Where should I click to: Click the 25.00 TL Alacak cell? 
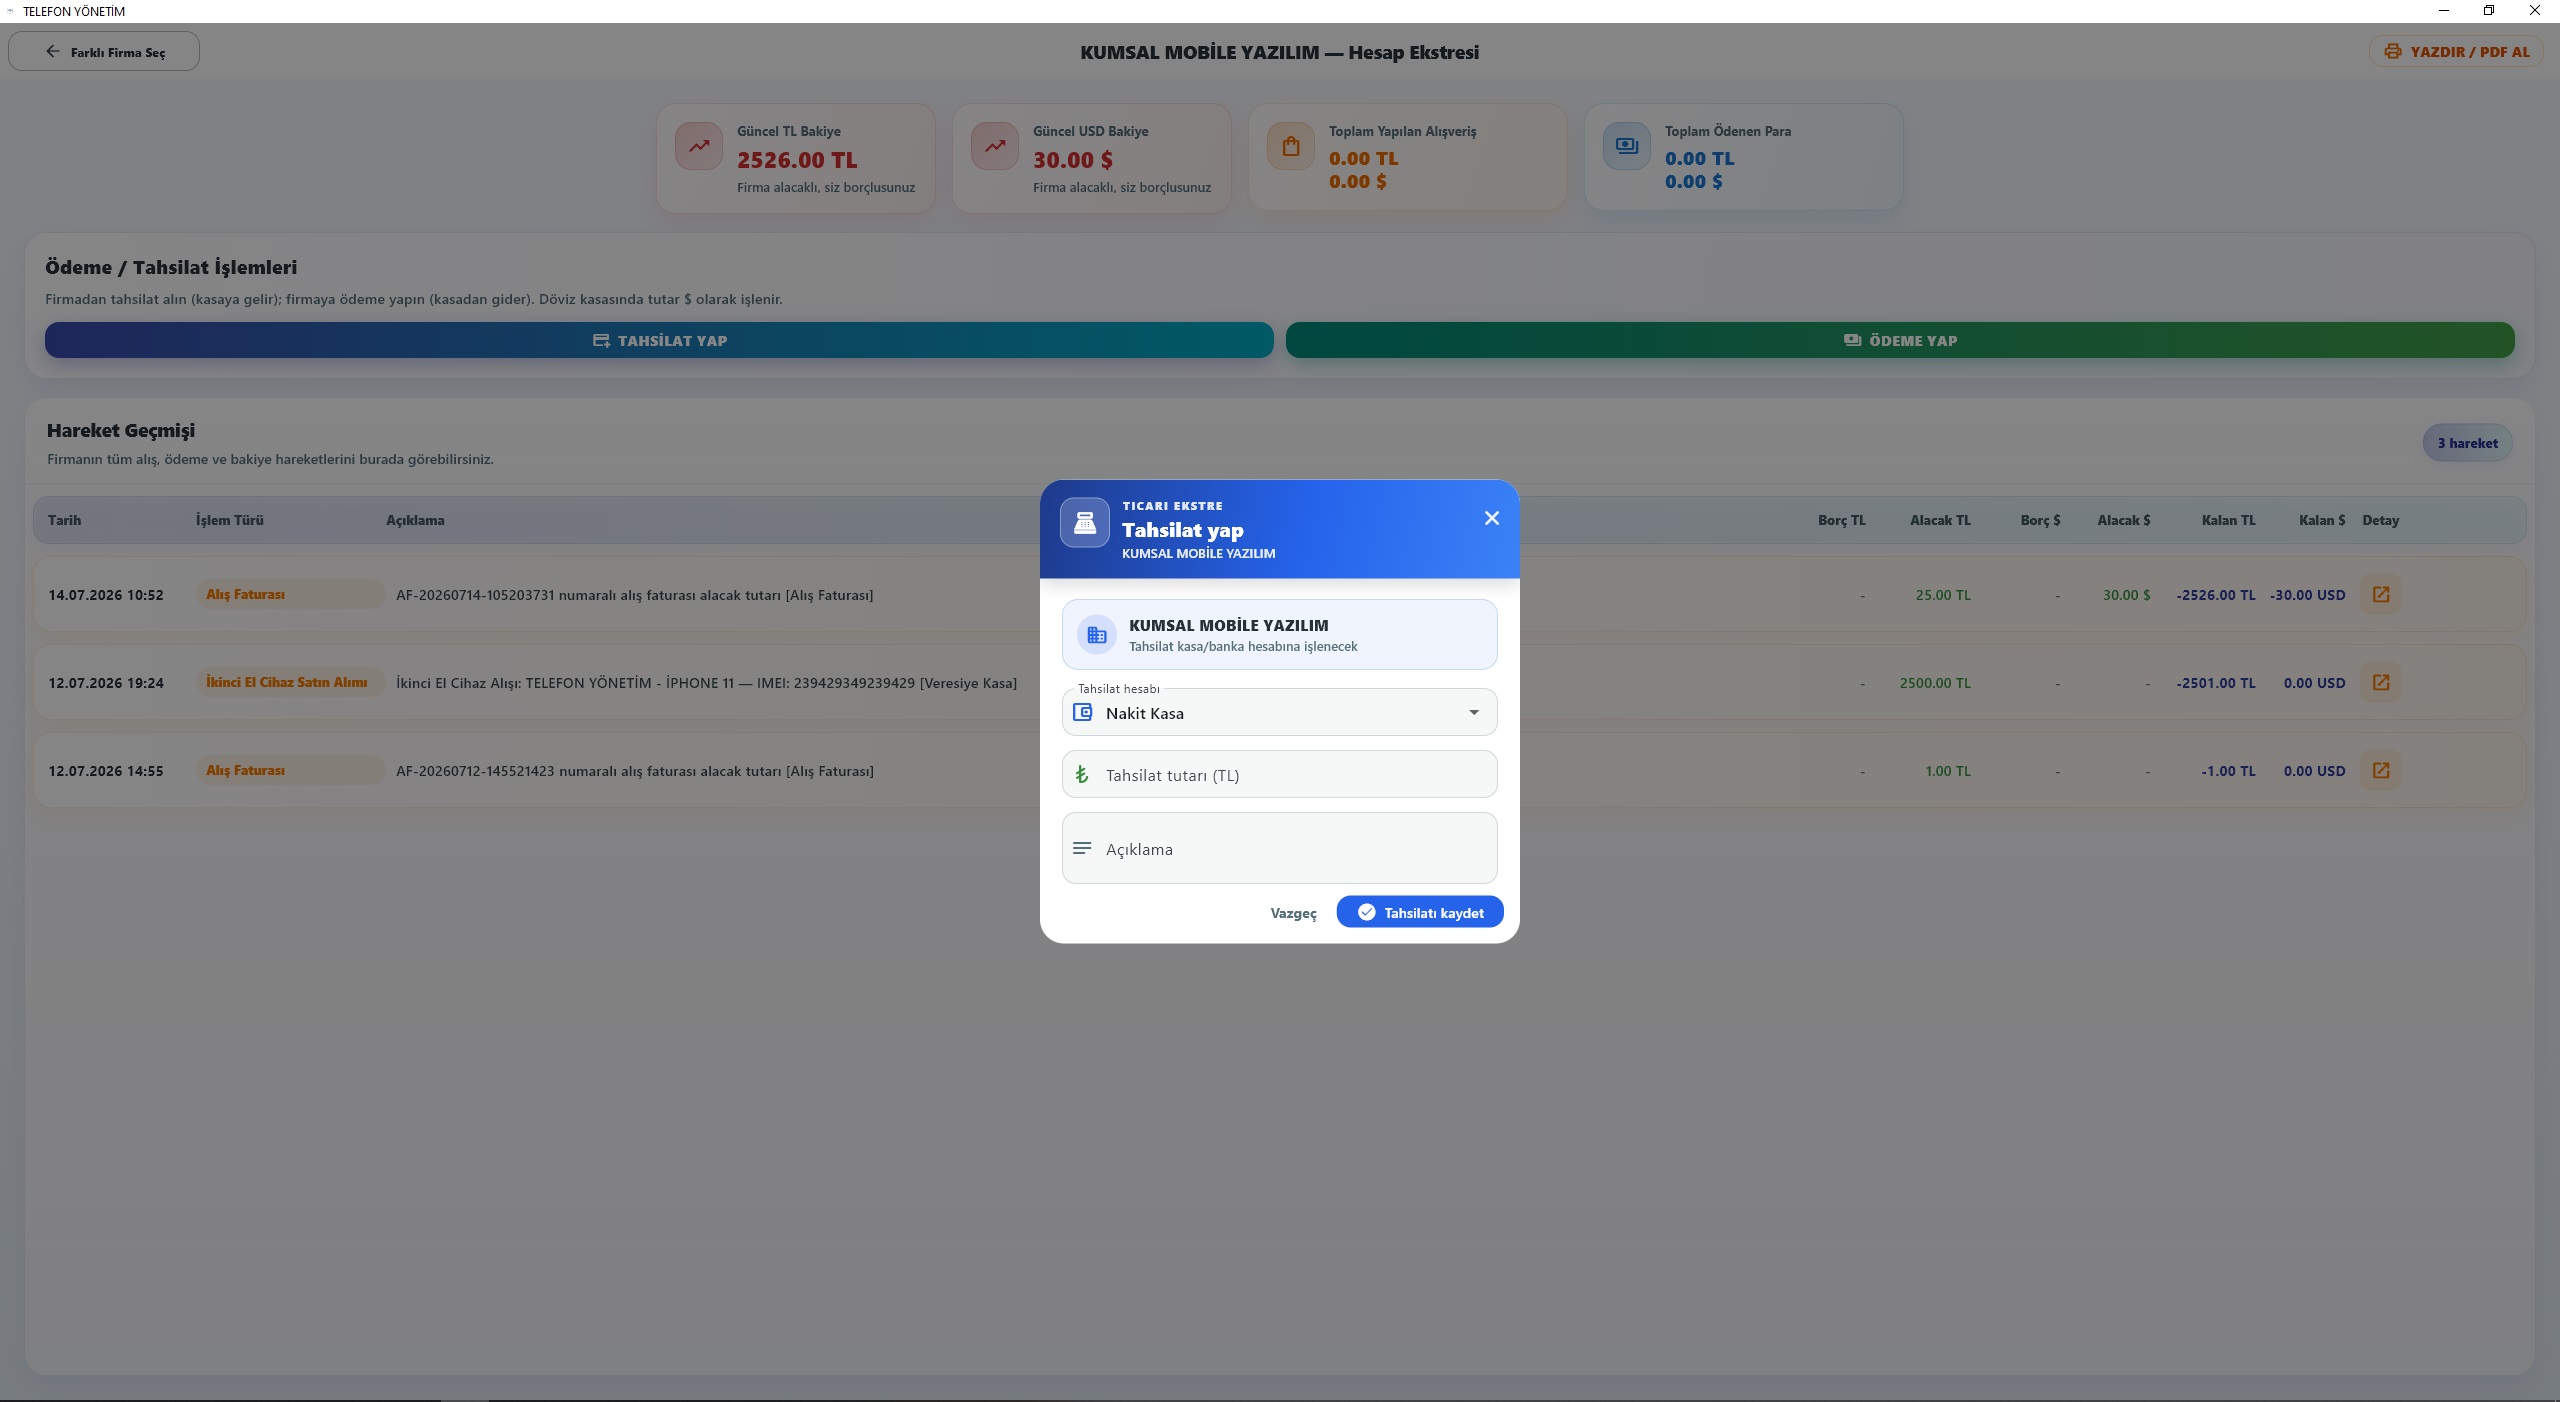click(x=1943, y=595)
